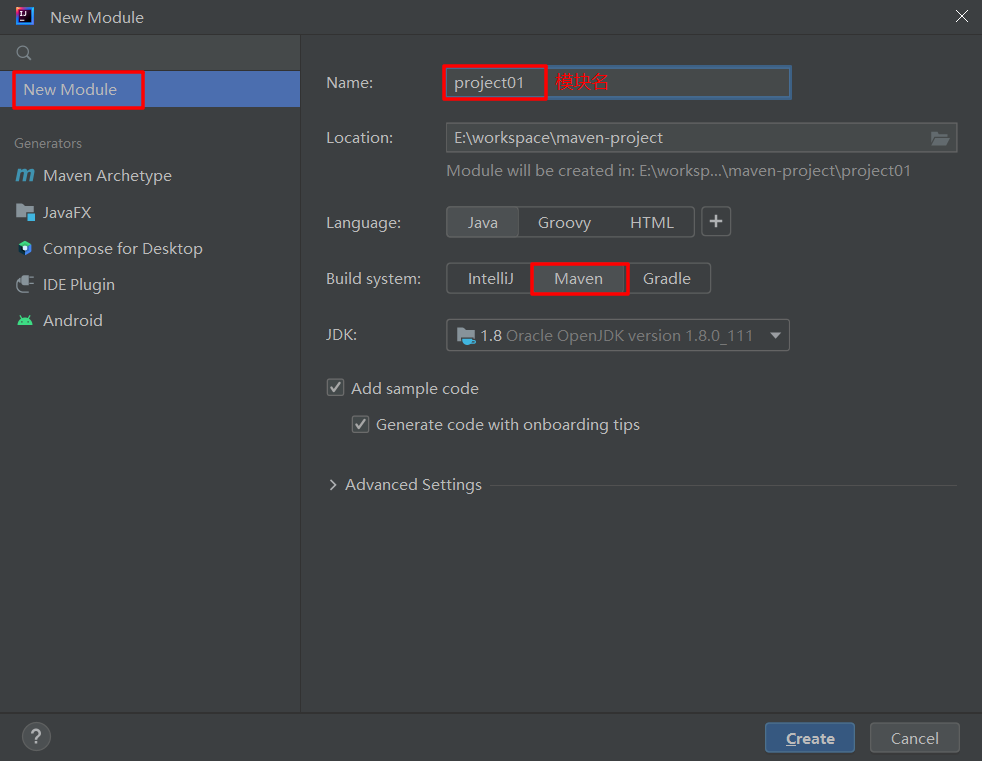This screenshot has height=761, width=982.
Task: Focus the module Name field
Action: (618, 82)
